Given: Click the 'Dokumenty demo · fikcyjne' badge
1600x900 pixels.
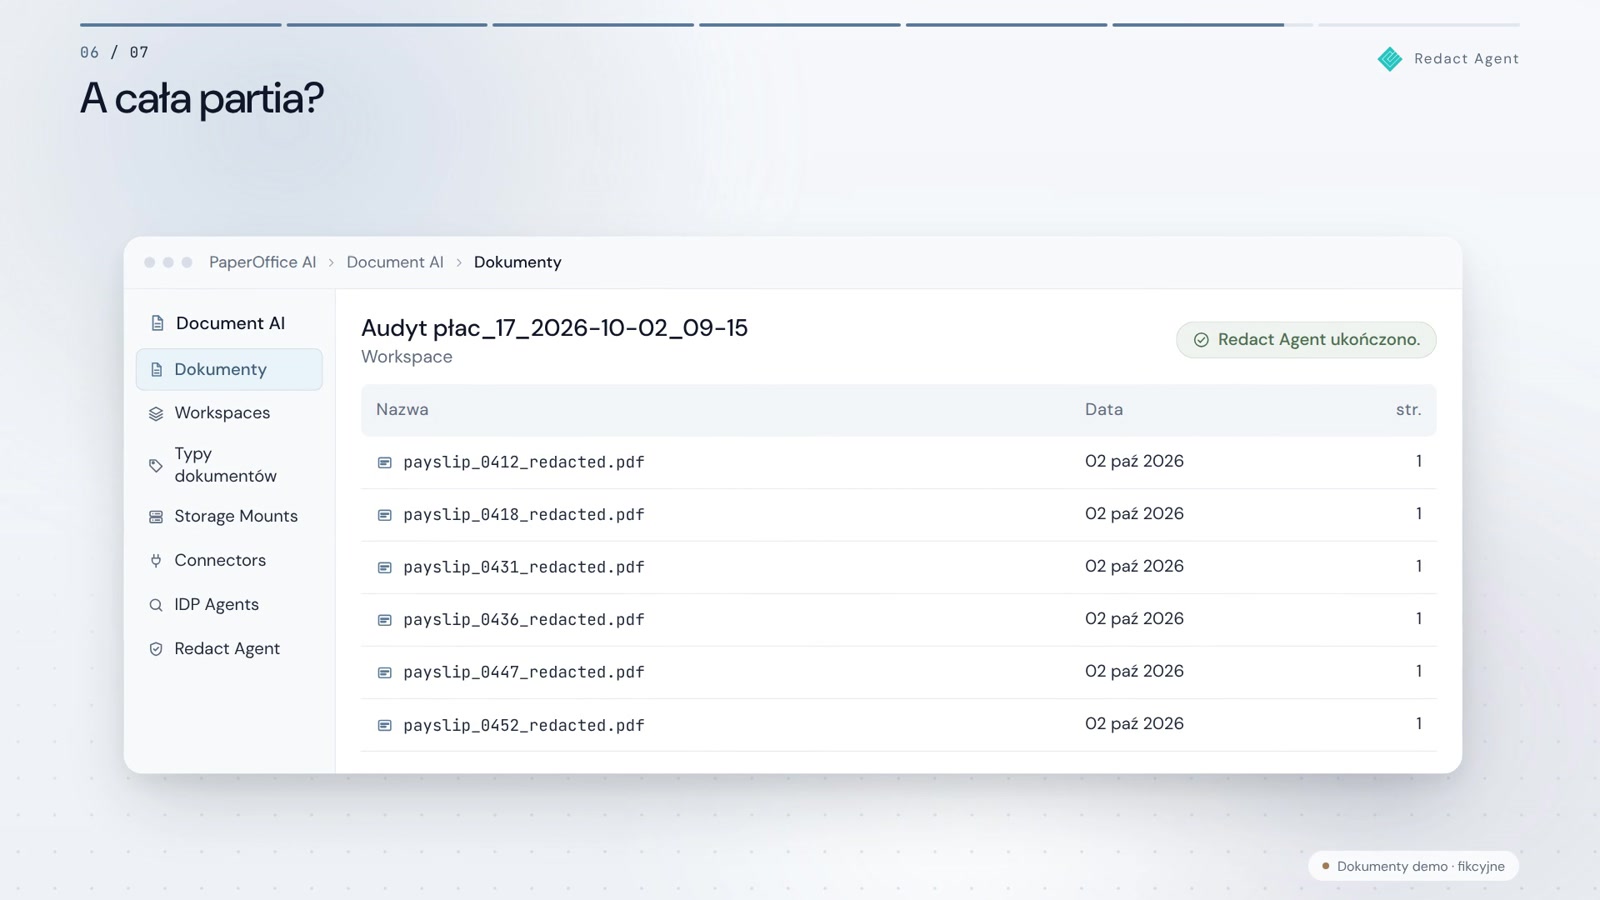Looking at the screenshot, I should (x=1413, y=866).
